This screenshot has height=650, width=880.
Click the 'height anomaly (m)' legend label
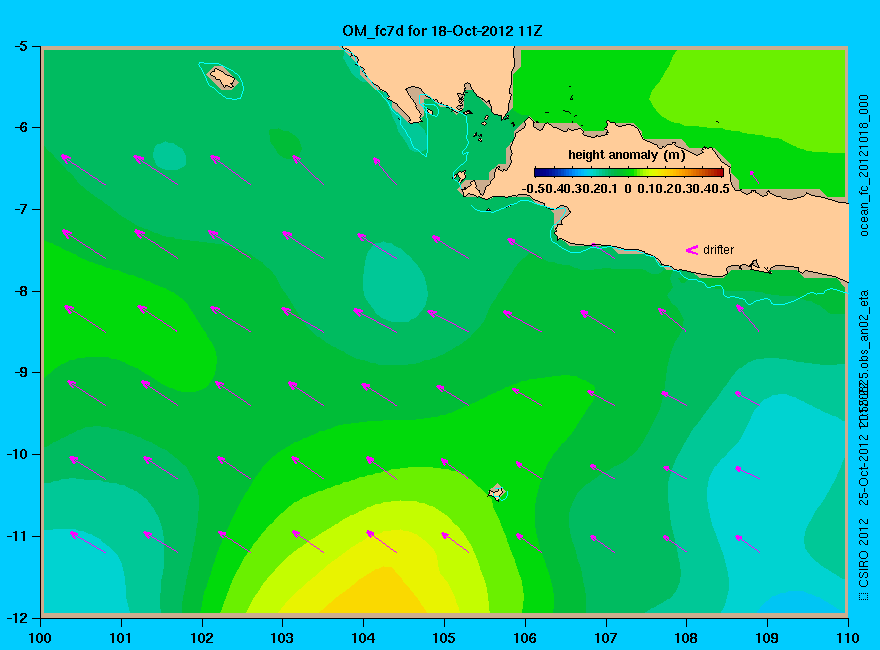click(x=626, y=155)
